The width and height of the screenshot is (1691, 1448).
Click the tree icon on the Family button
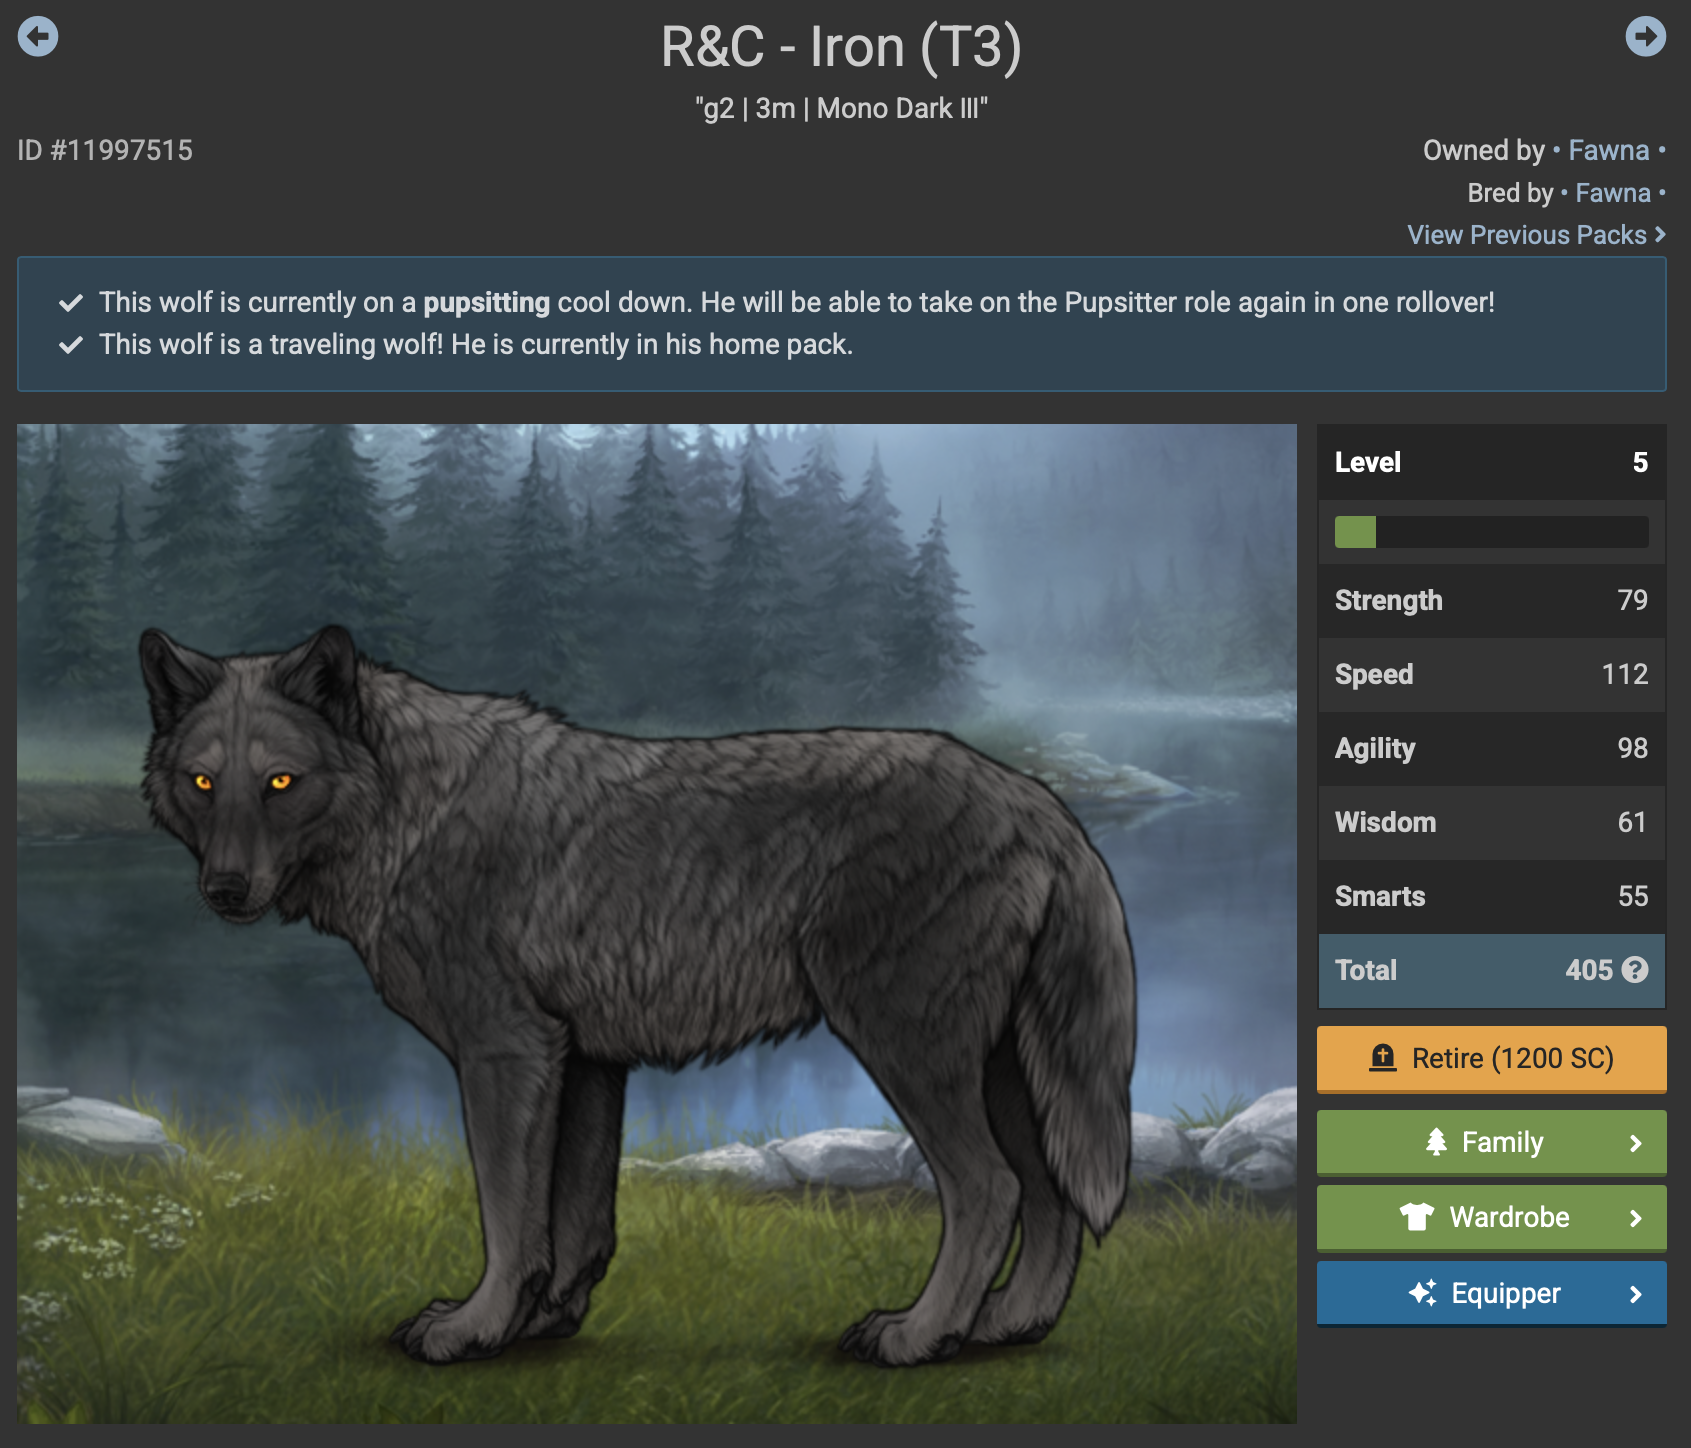1436,1142
